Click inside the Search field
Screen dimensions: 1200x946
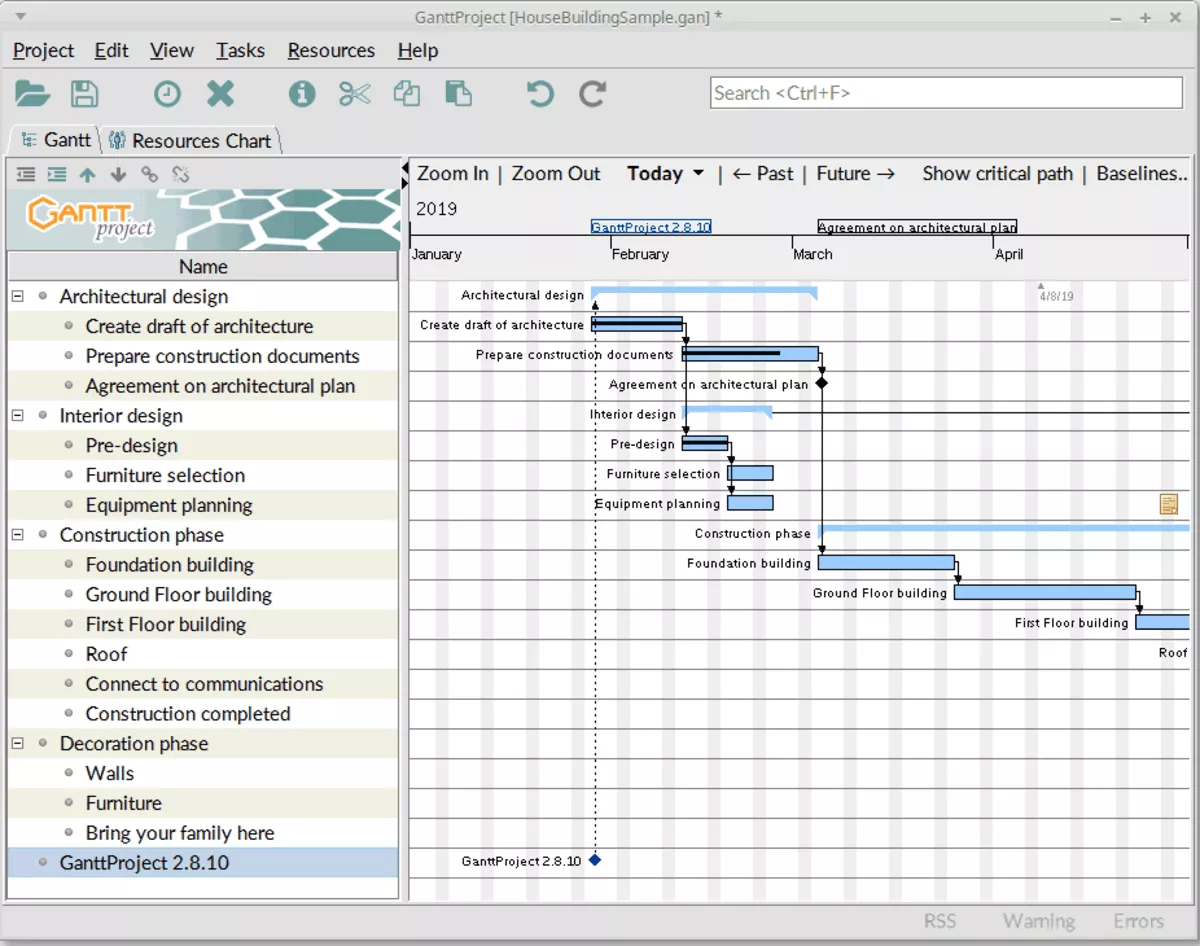coord(944,92)
